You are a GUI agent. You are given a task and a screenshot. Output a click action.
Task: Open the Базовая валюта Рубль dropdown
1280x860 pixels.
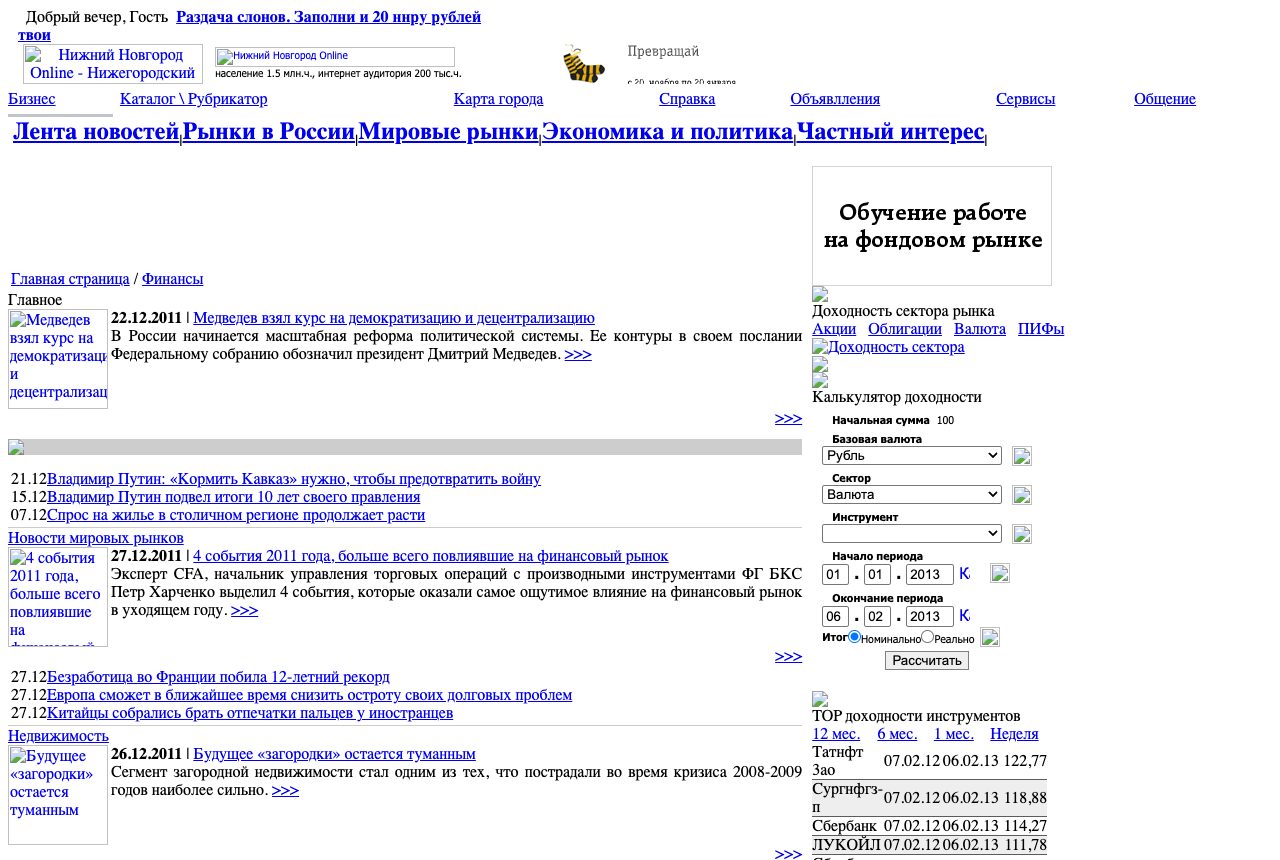pos(912,456)
